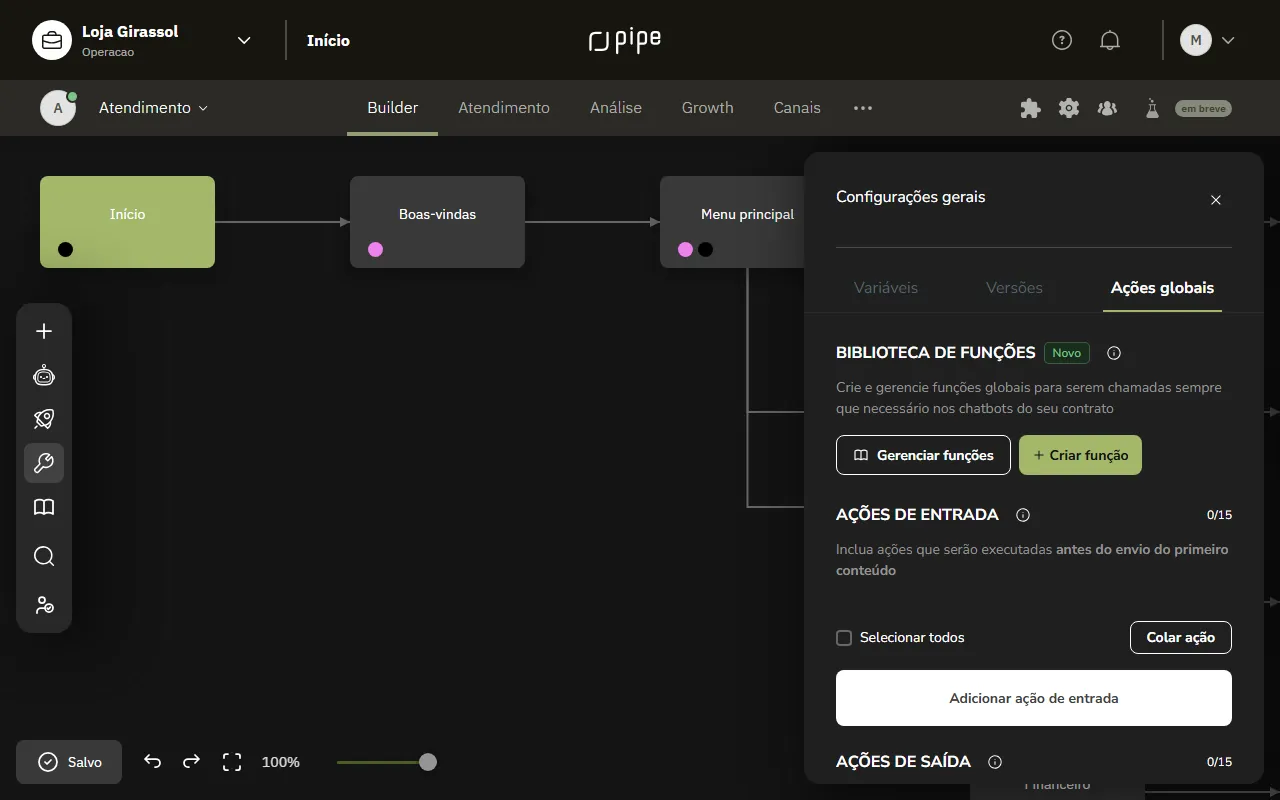Screen dimensions: 1280x800
Task: Open the book library icon in left toolbar
Action: click(44, 507)
